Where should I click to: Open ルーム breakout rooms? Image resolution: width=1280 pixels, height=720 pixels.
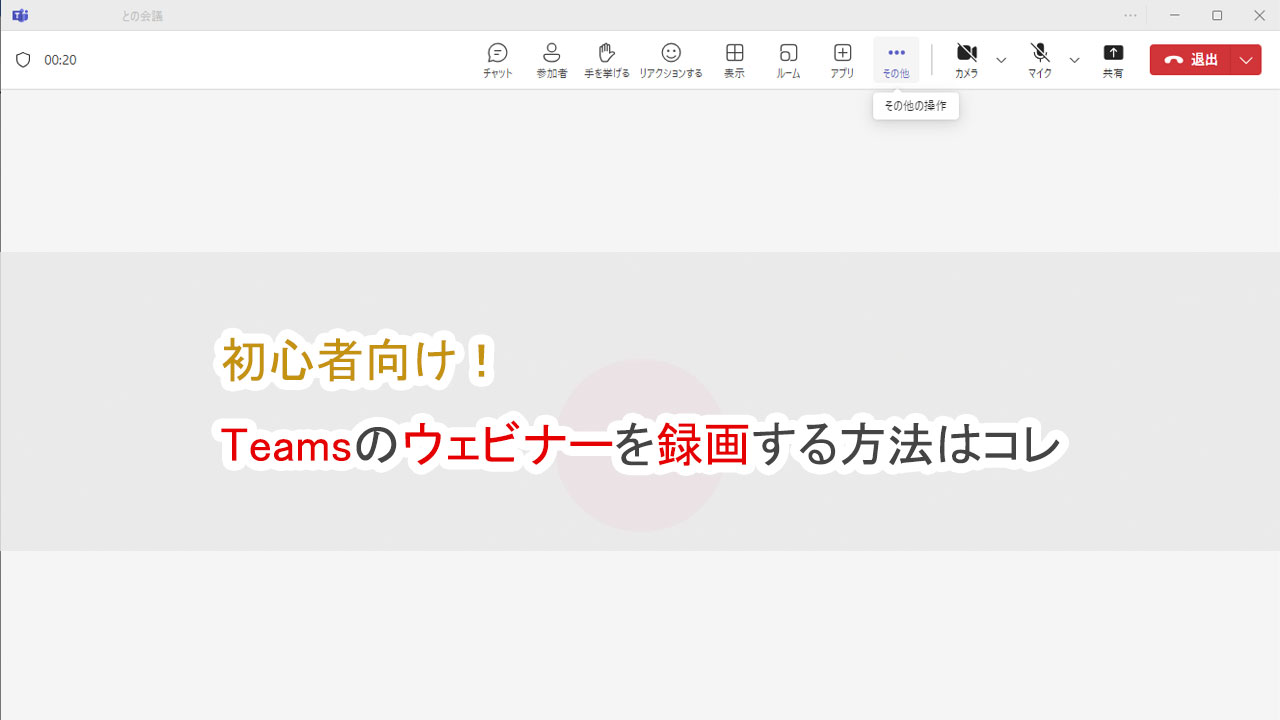[788, 59]
